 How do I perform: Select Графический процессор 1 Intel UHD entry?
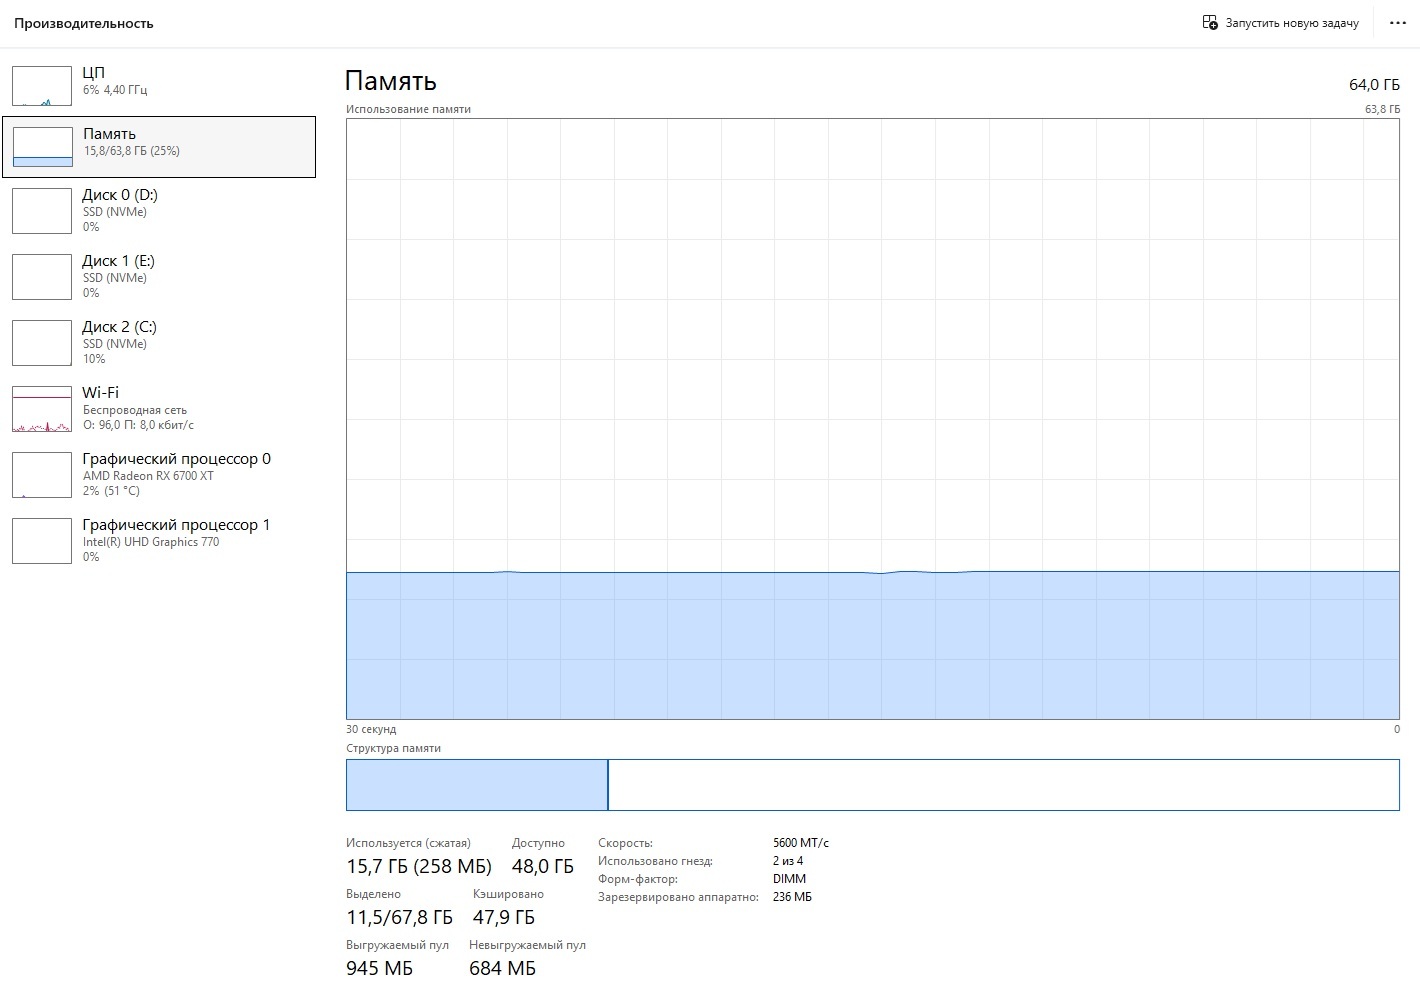pyautogui.click(x=159, y=540)
